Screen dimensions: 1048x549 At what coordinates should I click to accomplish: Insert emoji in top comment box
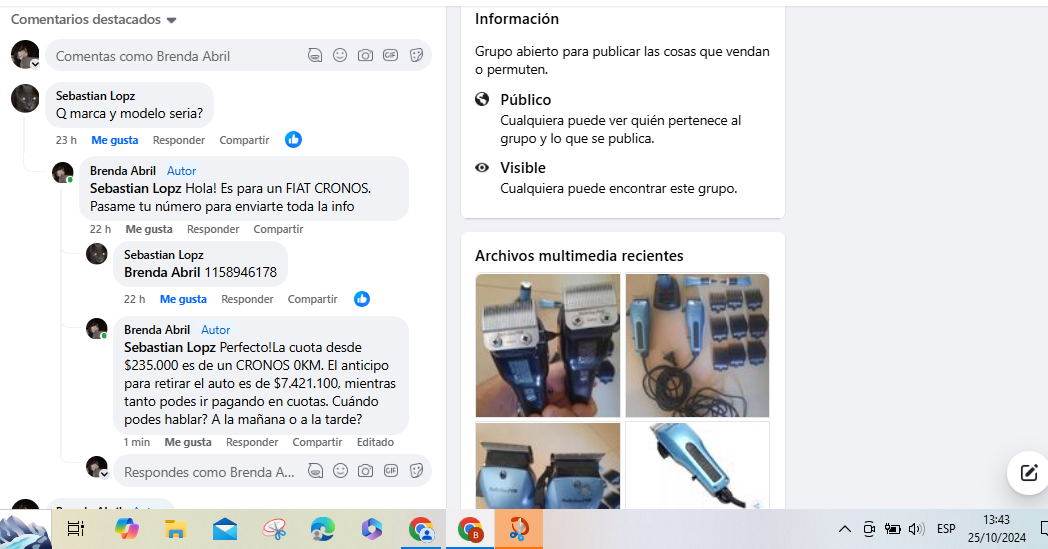[x=340, y=56]
